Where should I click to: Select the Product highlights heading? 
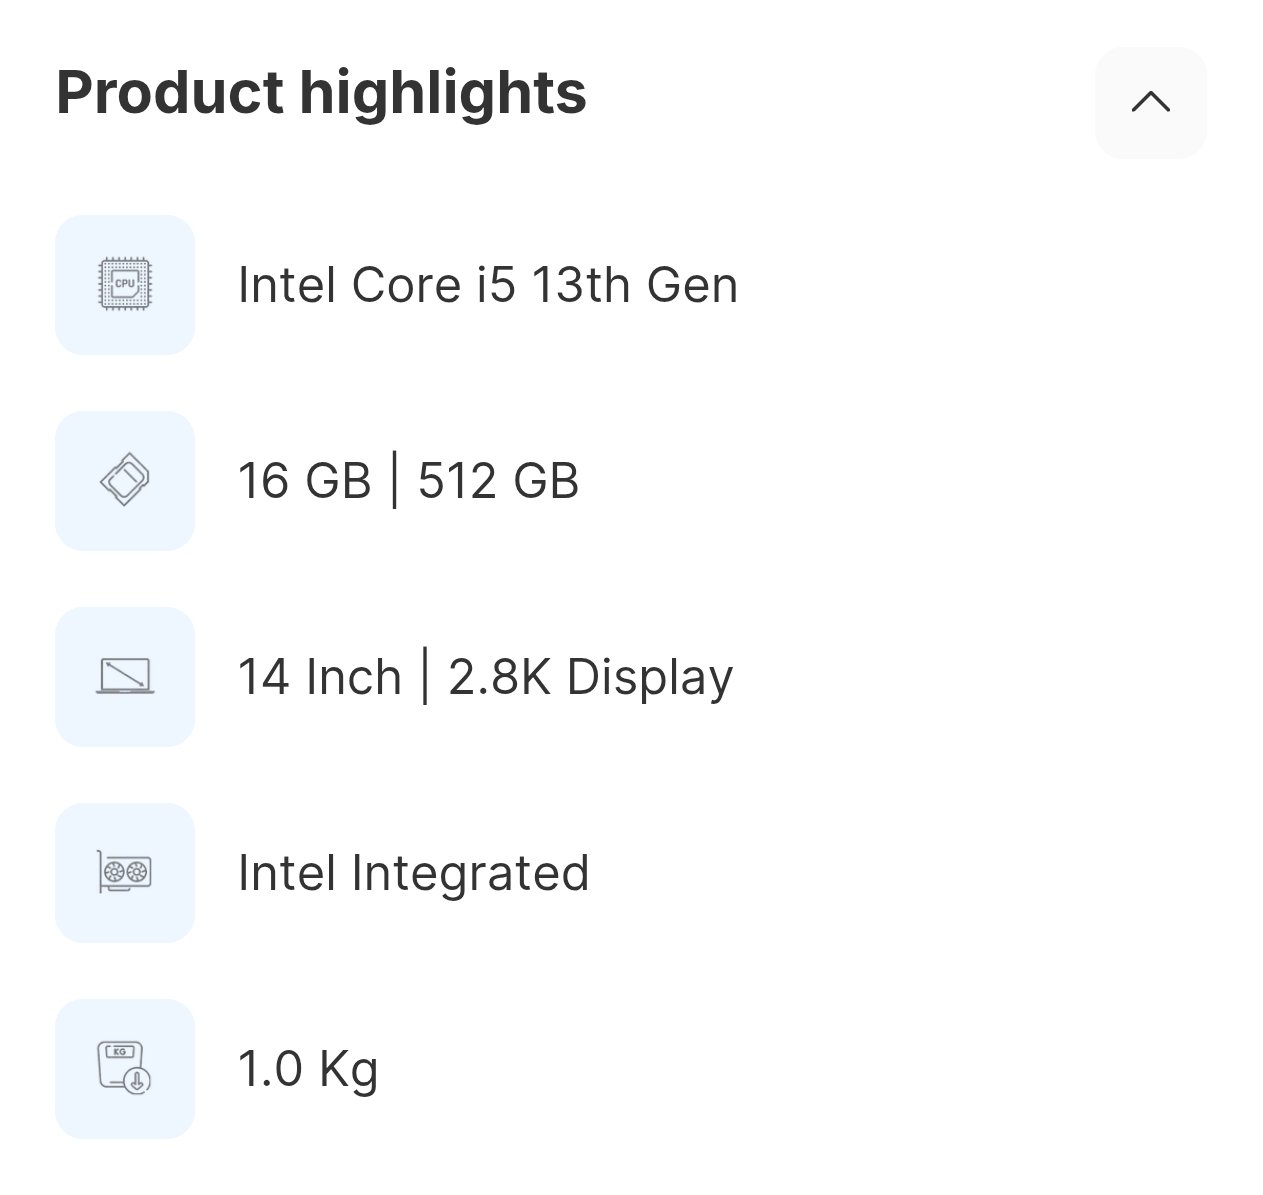(x=321, y=92)
